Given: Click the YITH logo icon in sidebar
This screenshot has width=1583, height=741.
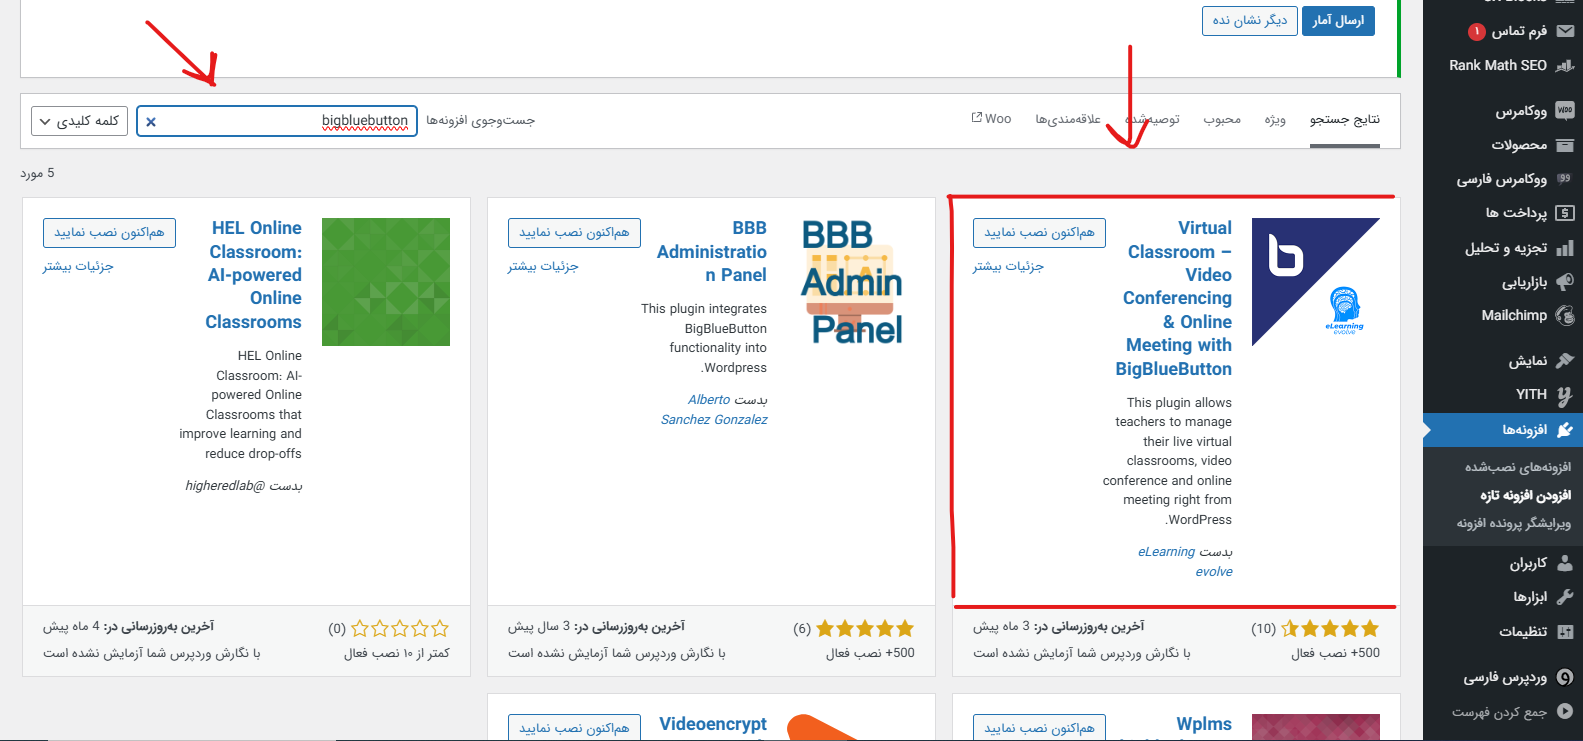Looking at the screenshot, I should 1565,395.
